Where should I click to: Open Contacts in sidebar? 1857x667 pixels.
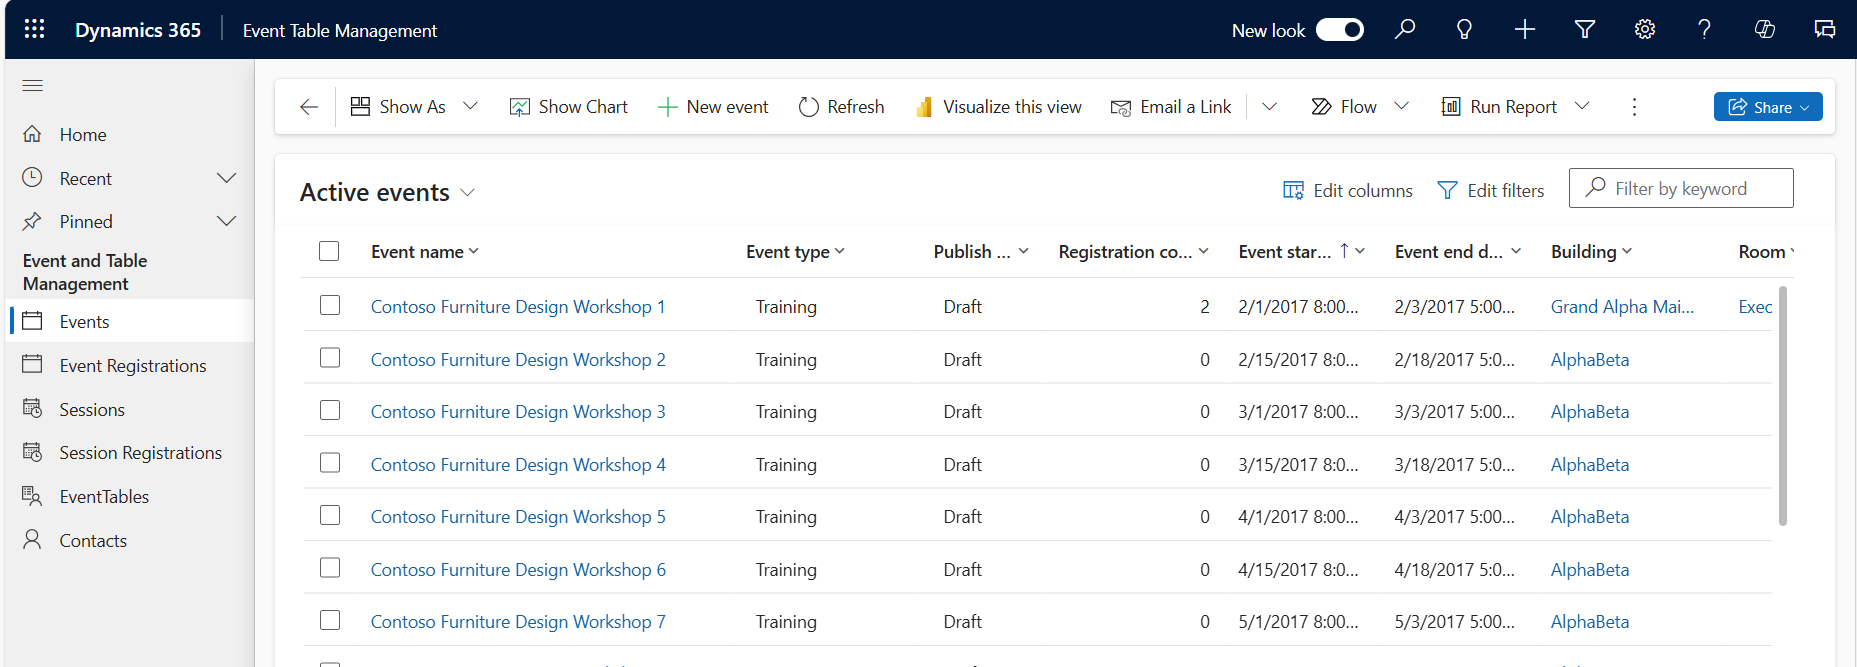[x=129, y=540]
